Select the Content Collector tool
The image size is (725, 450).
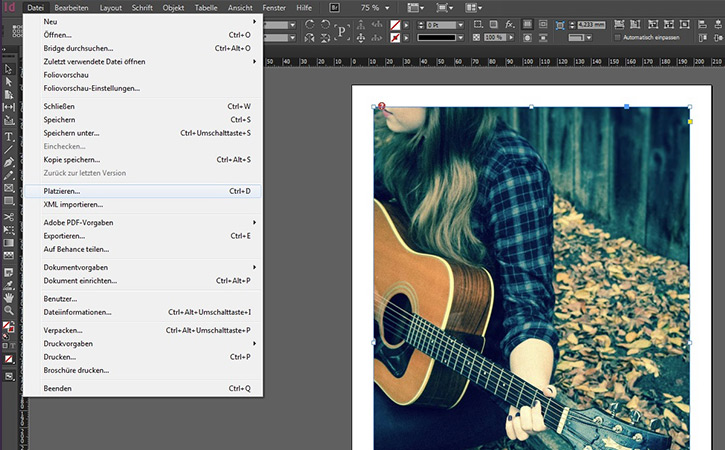8,120
